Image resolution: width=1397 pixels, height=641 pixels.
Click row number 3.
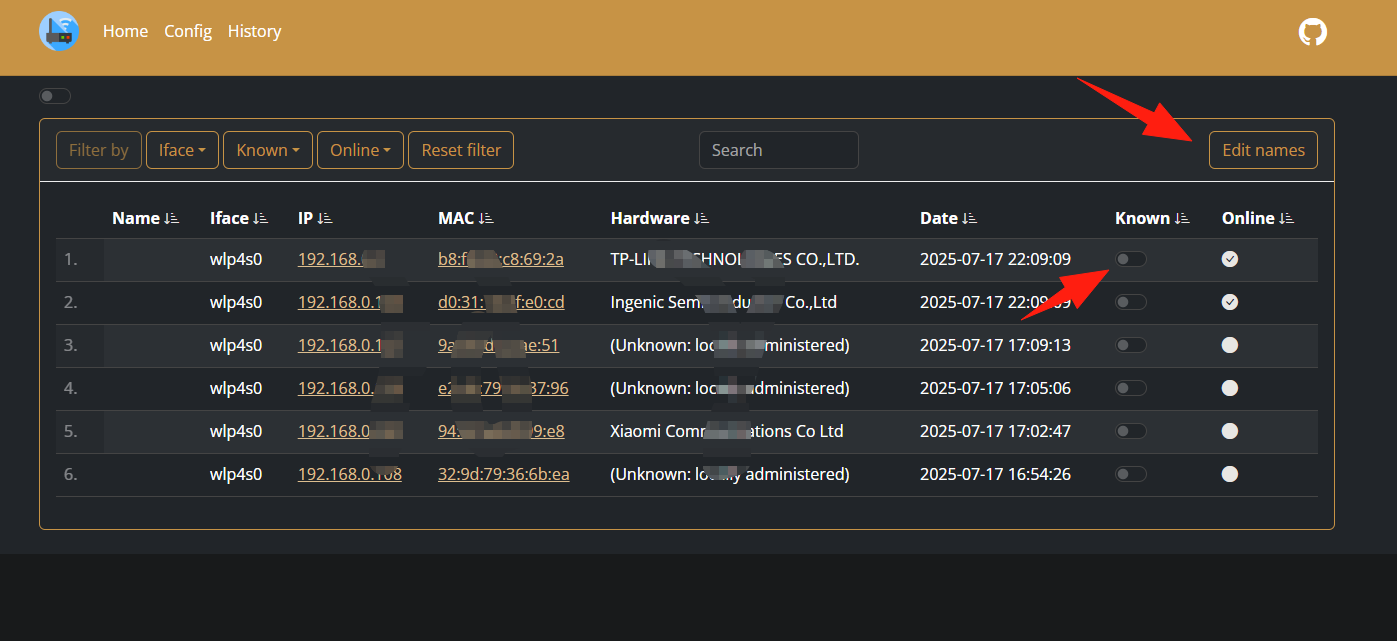tap(70, 345)
